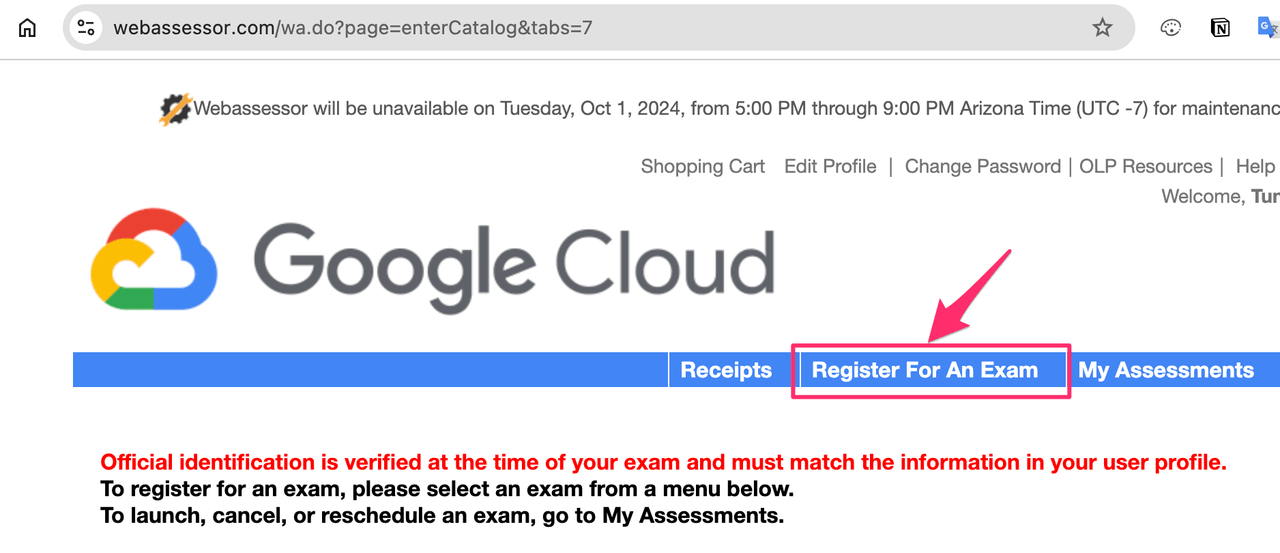Viewport: 1280px width, 553px height.
Task: Open the Change Password link
Action: coord(982,167)
